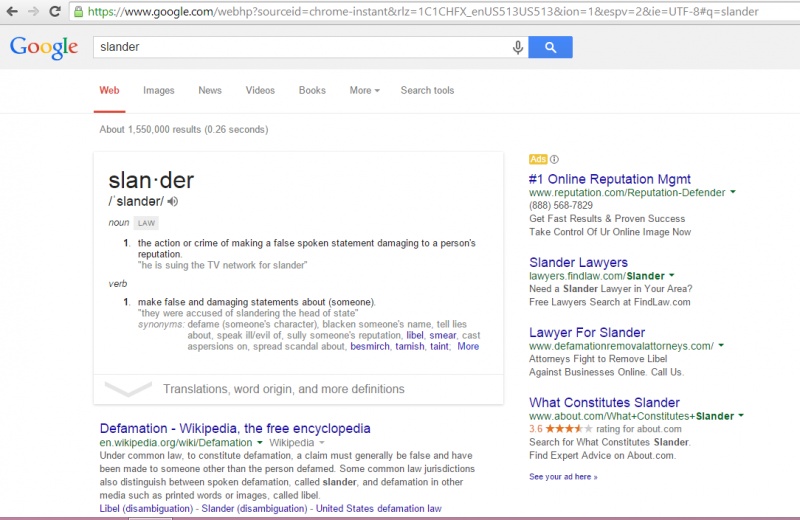800x520 pixels.
Task: Go forward with the browser forward arrow
Action: pos(33,11)
